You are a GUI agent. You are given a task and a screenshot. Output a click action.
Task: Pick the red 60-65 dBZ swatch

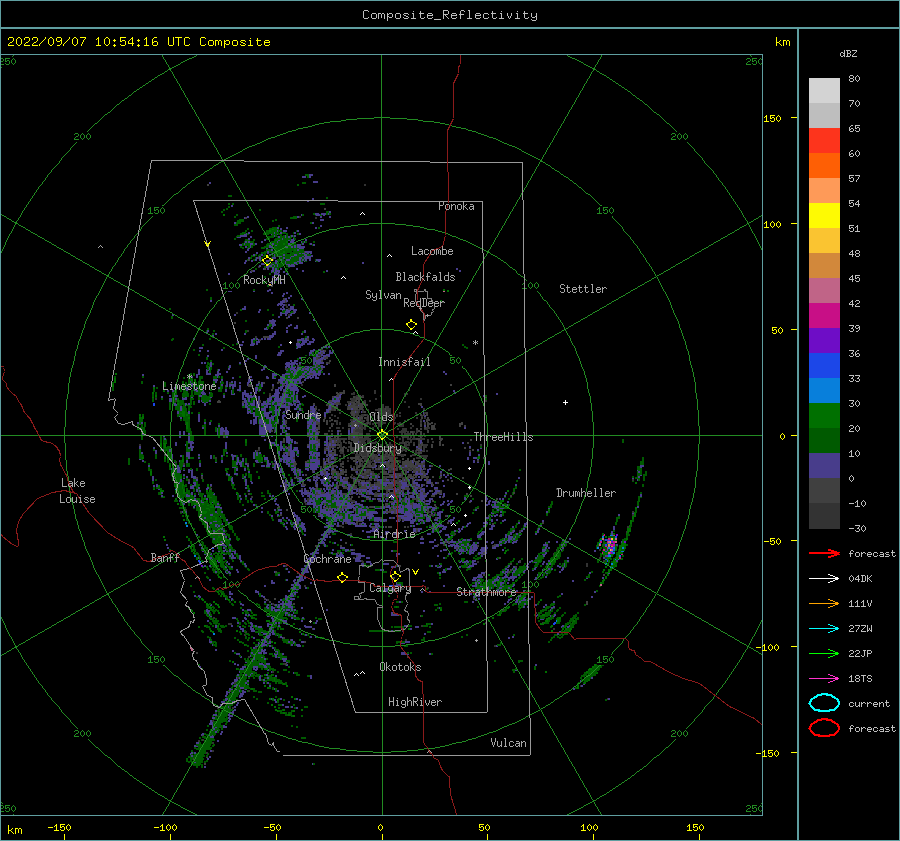[824, 141]
